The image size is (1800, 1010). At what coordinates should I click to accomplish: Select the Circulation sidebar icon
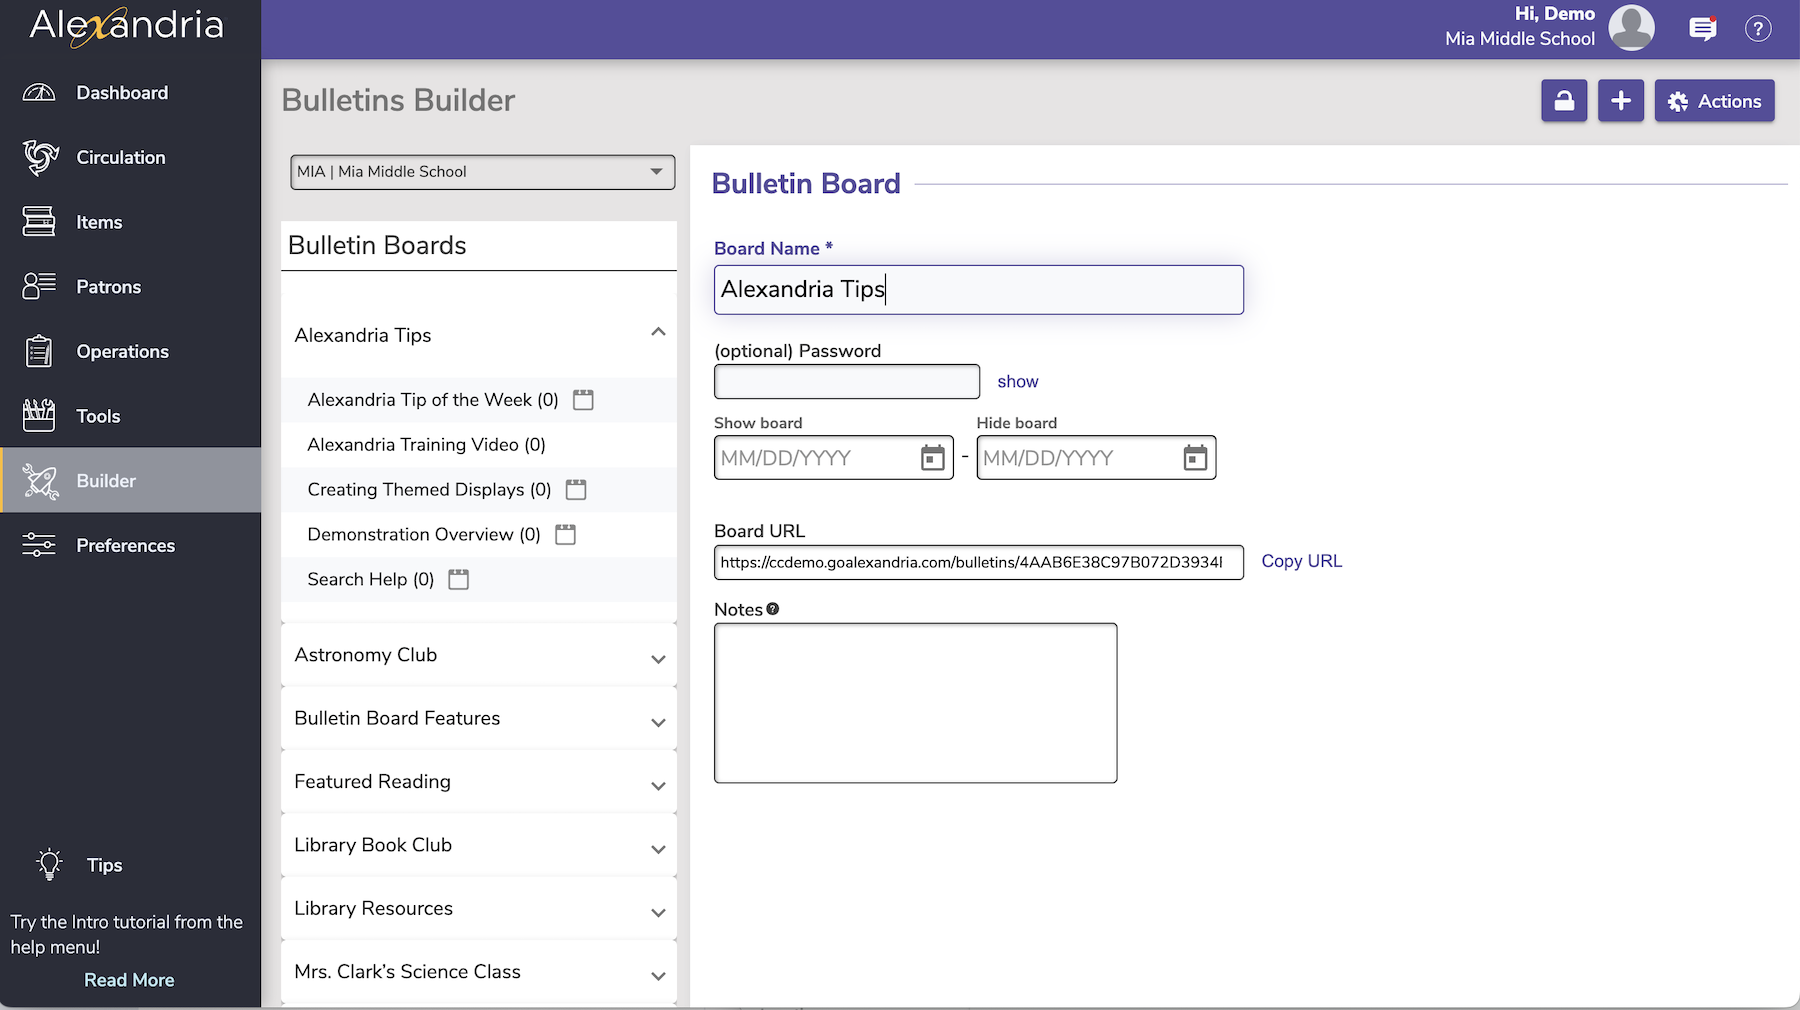(39, 157)
